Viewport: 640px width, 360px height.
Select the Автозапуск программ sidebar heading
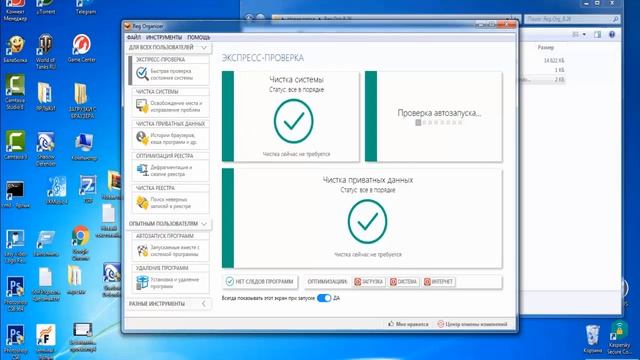point(164,236)
